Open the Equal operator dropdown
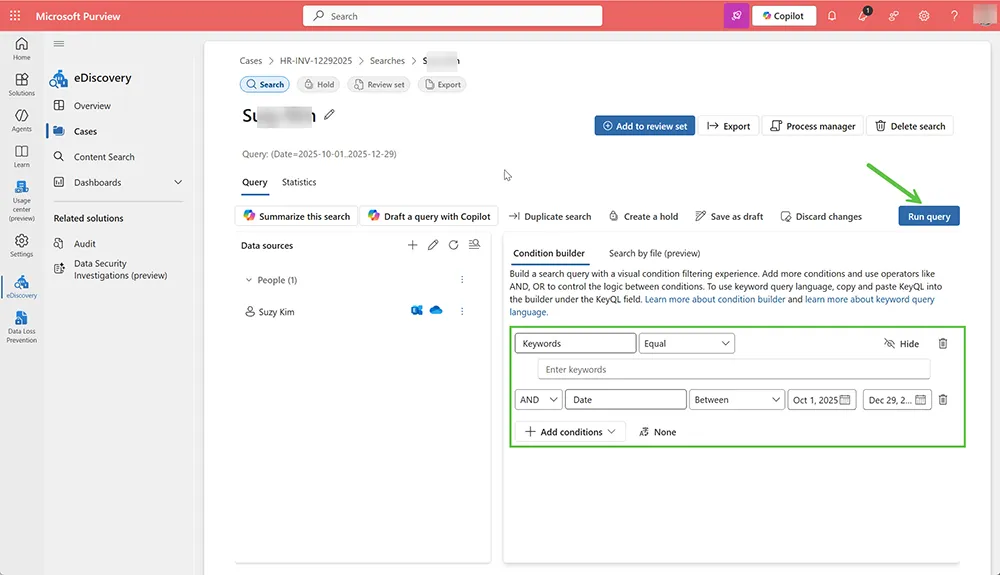This screenshot has width=1000, height=575. point(686,344)
